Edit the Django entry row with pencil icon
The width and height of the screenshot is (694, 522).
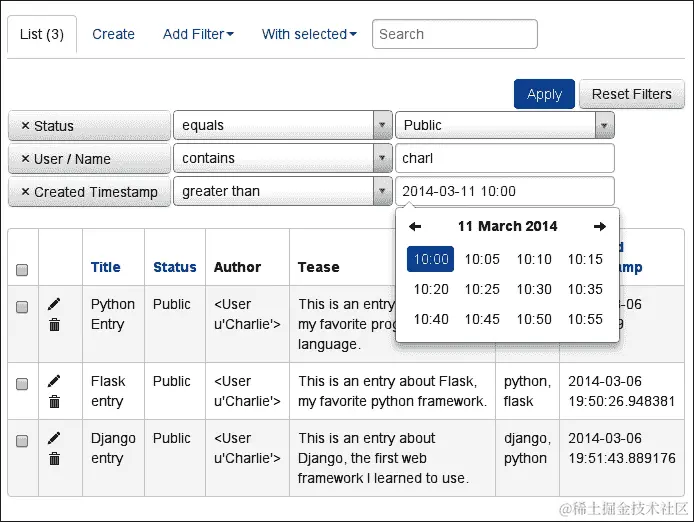click(x=54, y=438)
